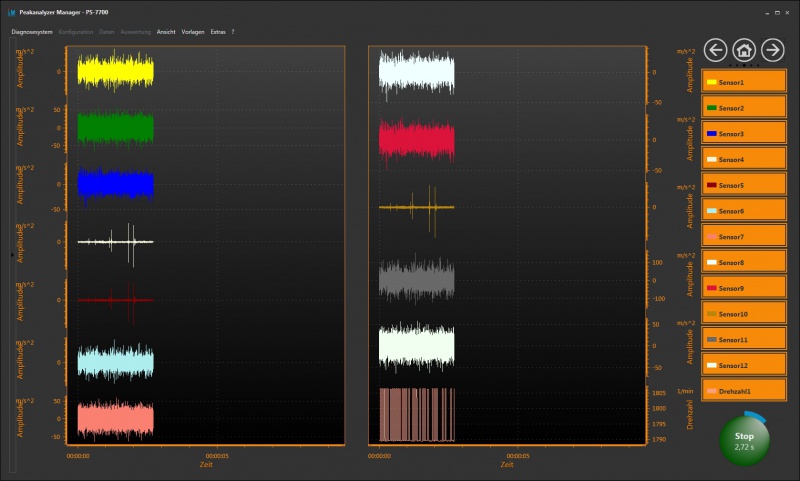800x481 pixels.
Task: Click the Sensor3 blue color swatch
Action: [x=711, y=134]
